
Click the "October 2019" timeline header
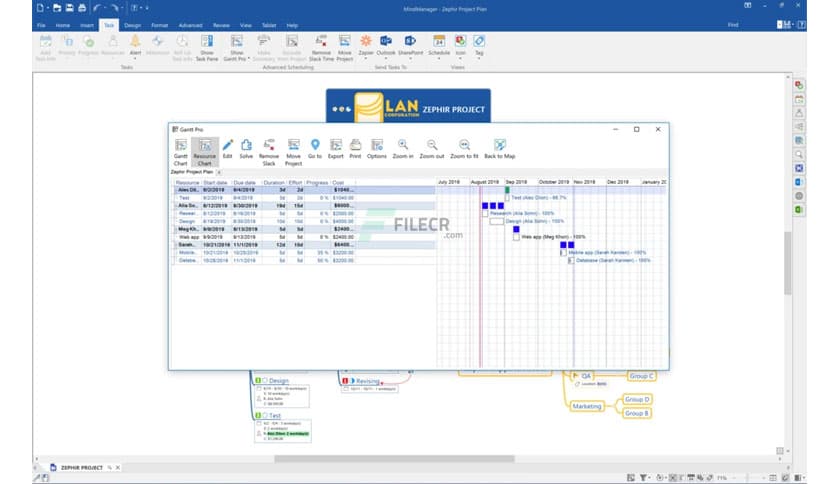click(553, 182)
